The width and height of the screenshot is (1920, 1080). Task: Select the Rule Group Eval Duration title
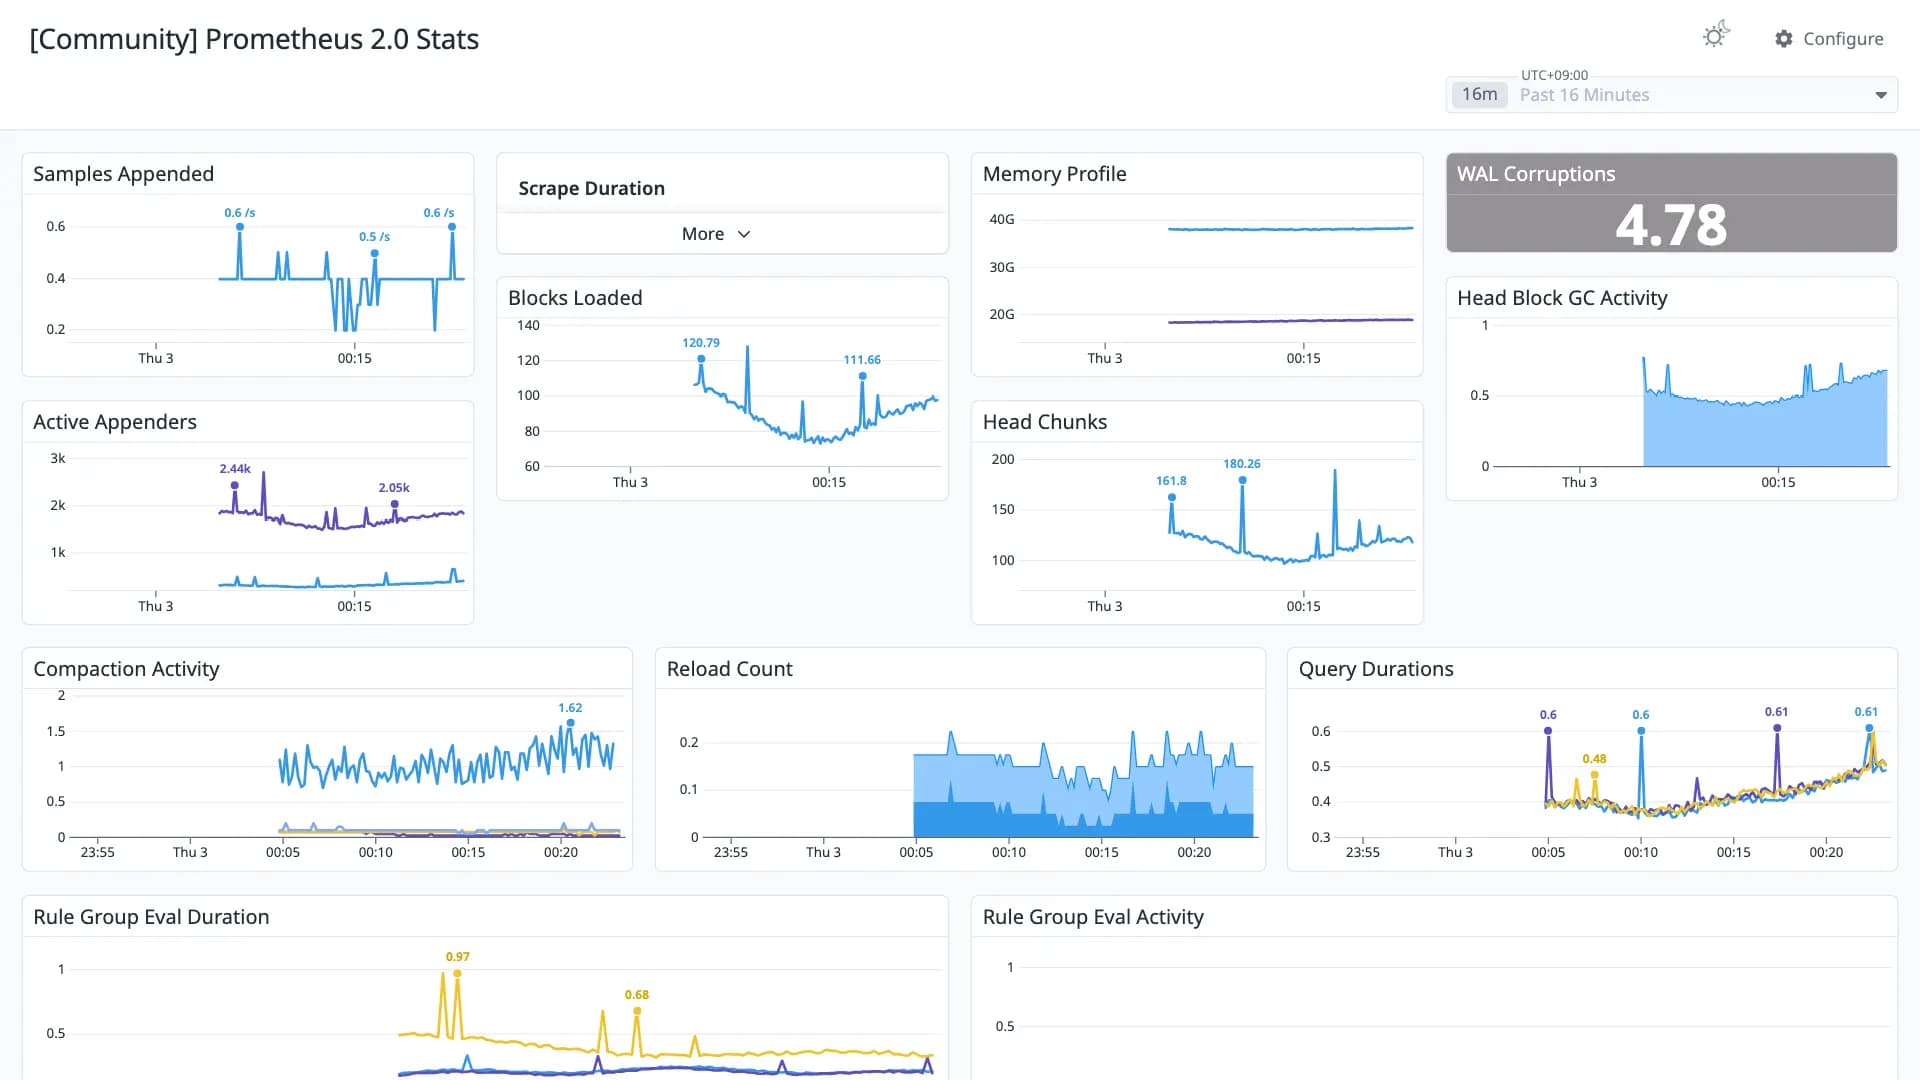151,917
